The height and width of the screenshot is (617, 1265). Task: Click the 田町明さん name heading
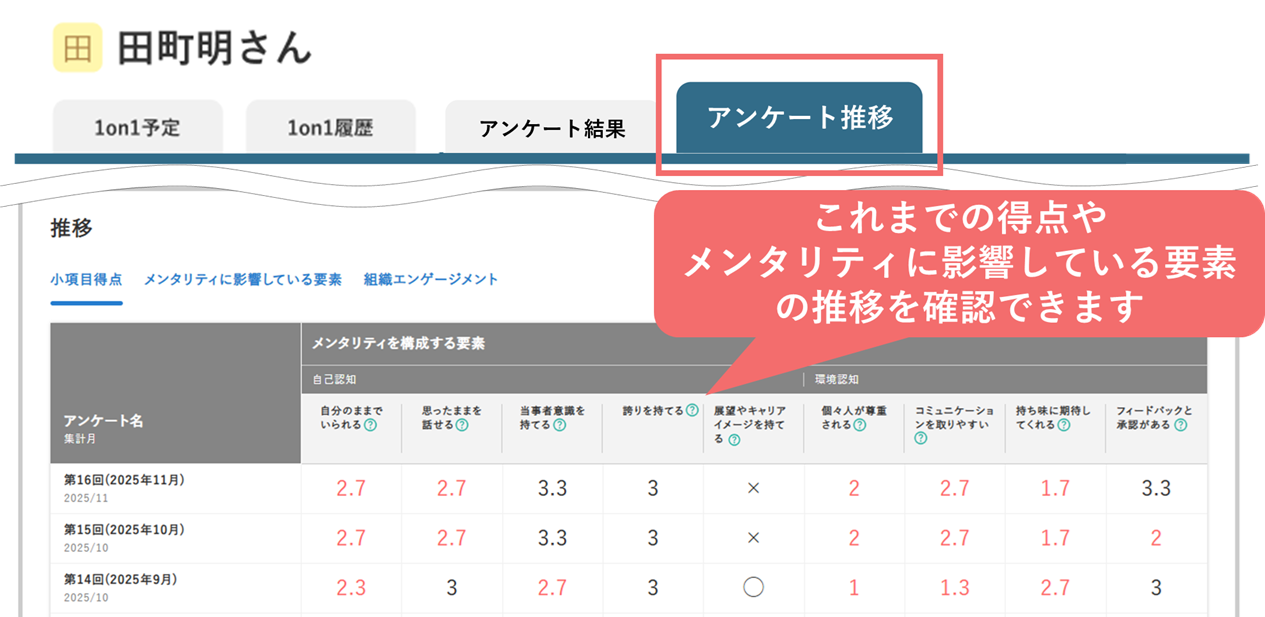(x=214, y=47)
